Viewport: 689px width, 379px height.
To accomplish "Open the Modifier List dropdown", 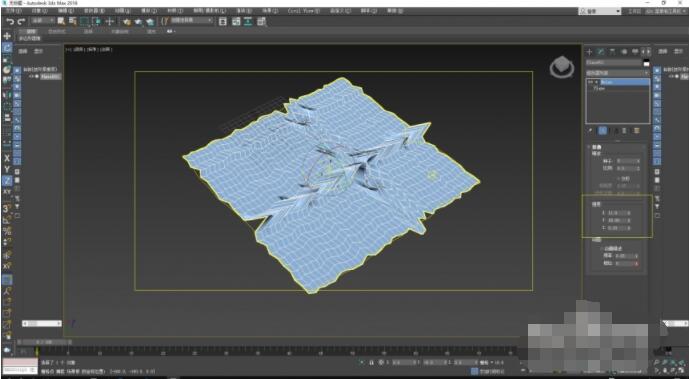I will point(617,72).
